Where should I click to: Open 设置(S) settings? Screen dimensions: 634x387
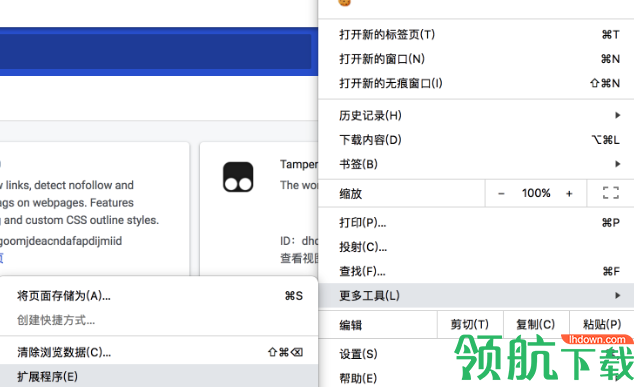pyautogui.click(x=476, y=354)
